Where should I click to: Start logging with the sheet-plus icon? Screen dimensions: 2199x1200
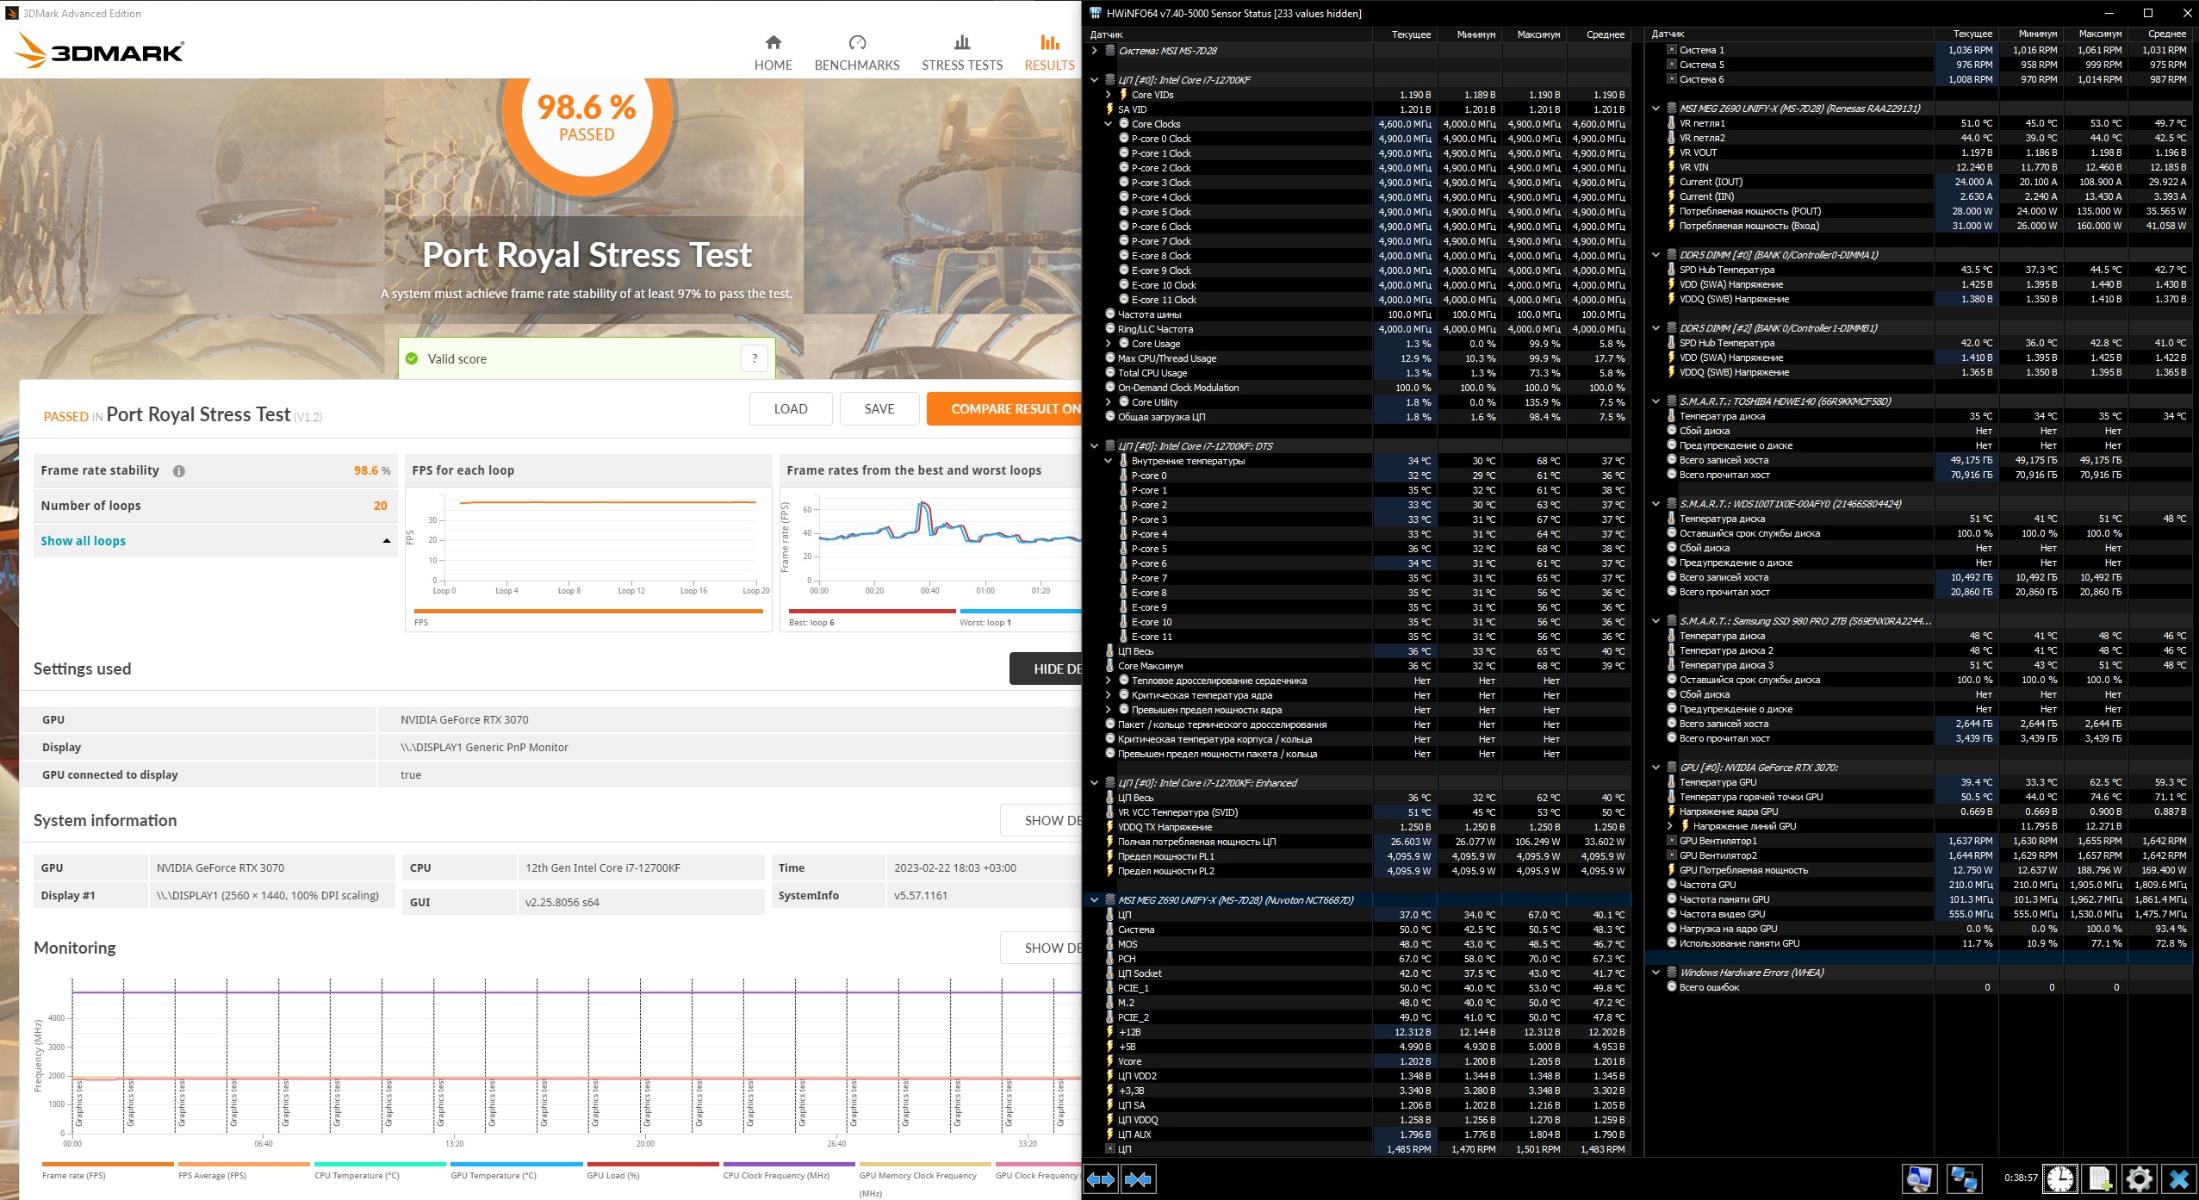pos(2099,1179)
